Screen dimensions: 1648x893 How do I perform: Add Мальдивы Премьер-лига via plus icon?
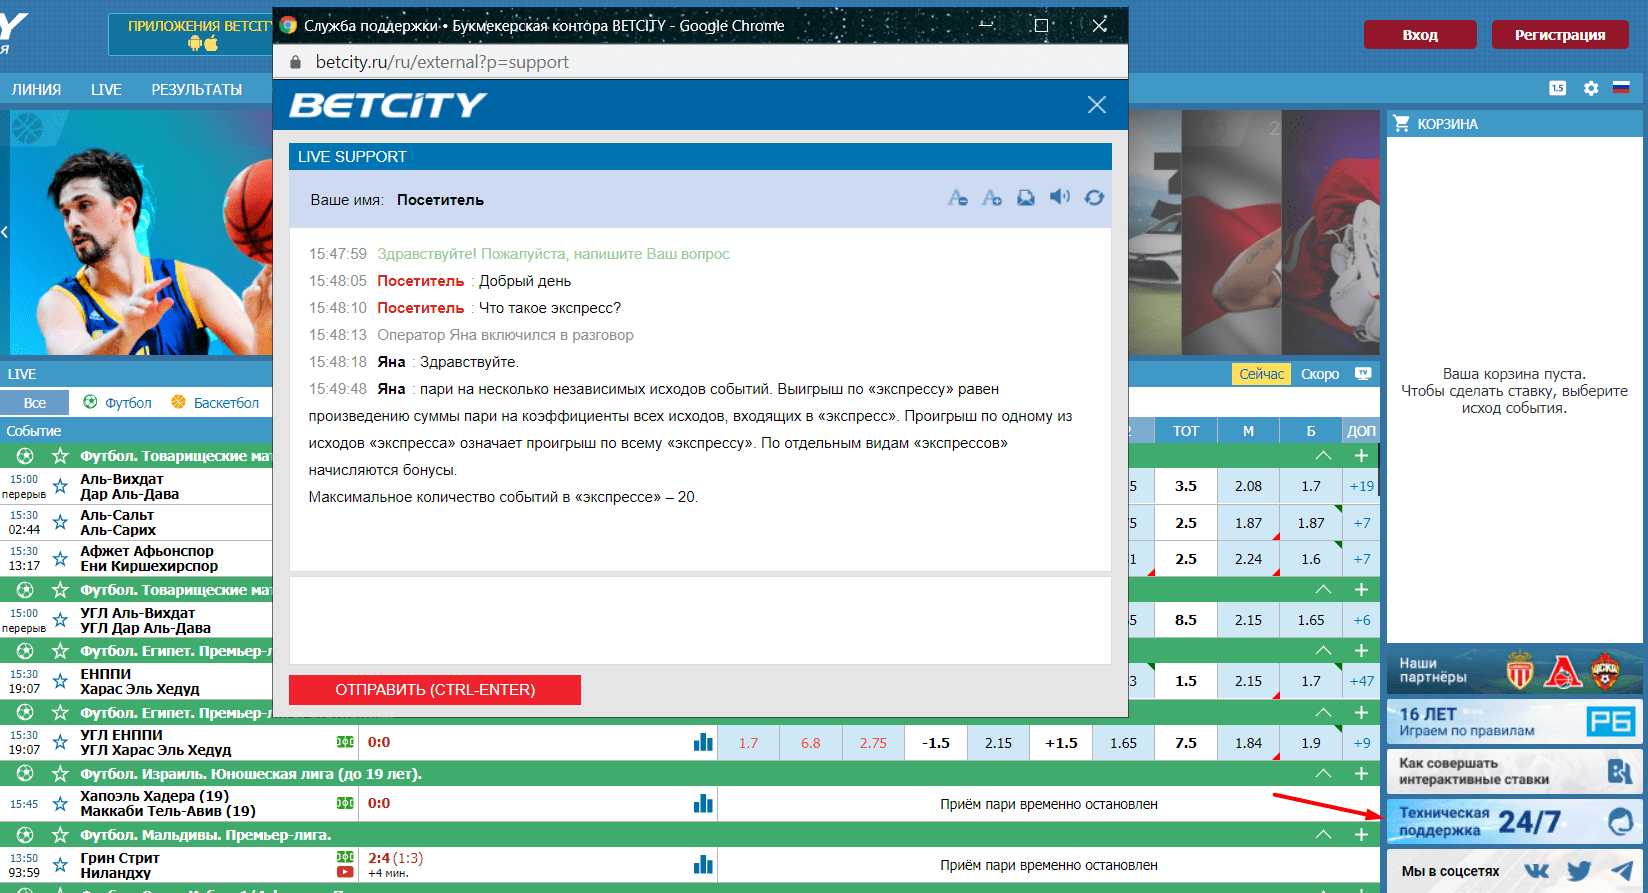(1361, 834)
